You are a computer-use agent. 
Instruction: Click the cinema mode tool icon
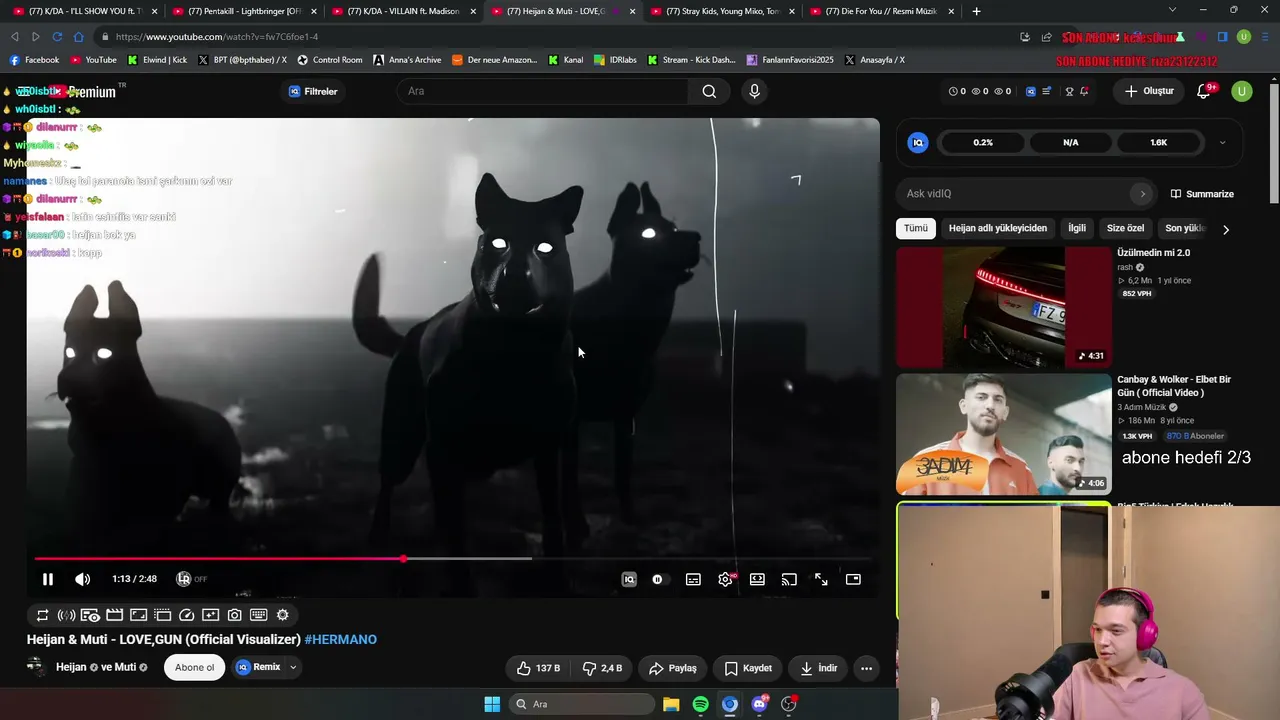click(90, 615)
